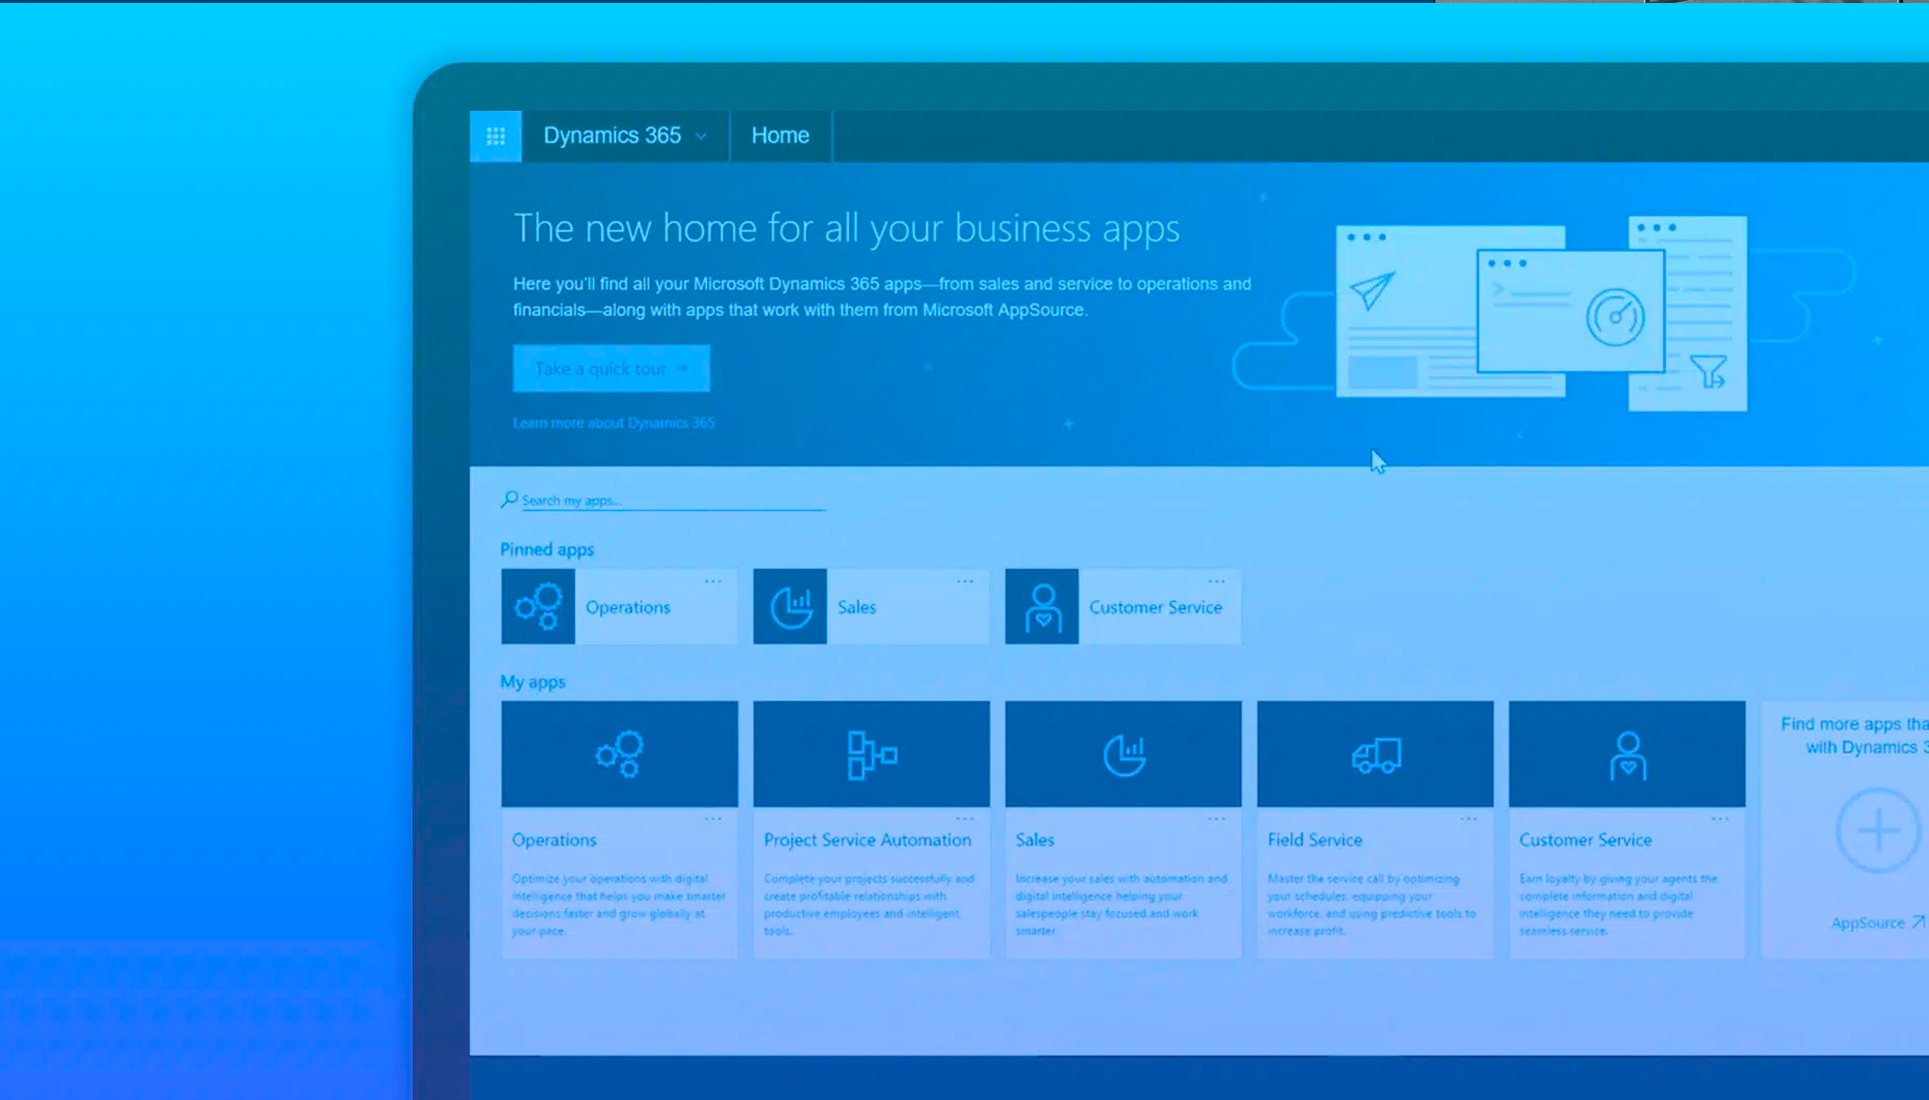
Task: Click the funnel filter illustration icon
Action: [x=1708, y=371]
